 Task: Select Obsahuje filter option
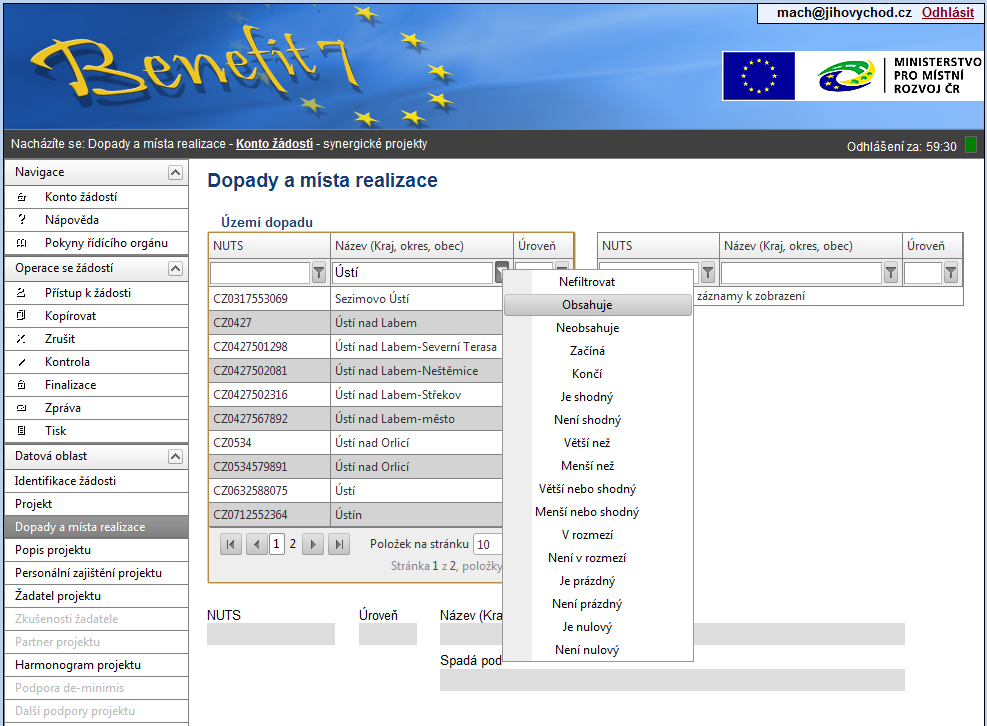pyautogui.click(x=587, y=305)
